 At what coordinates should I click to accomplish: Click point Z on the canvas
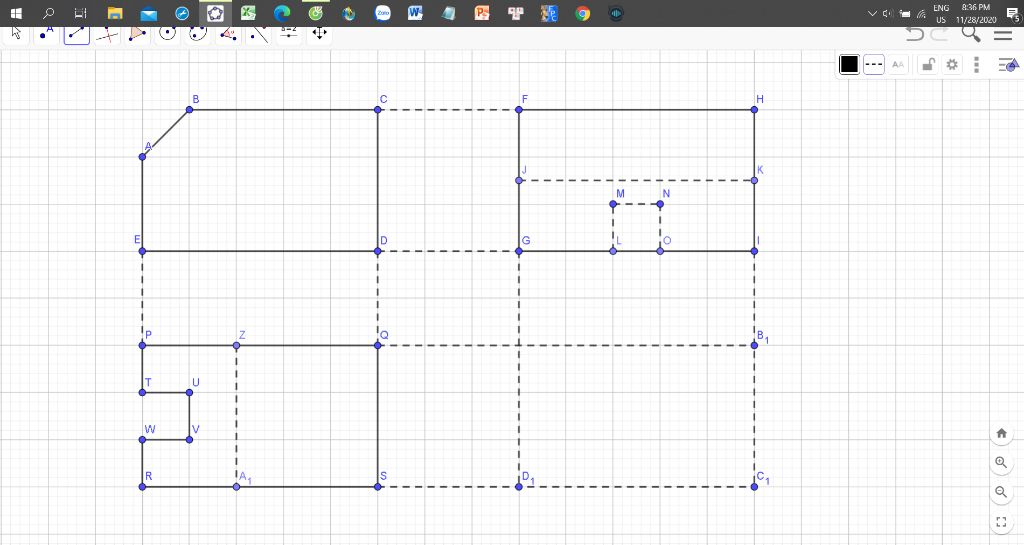coord(236,345)
